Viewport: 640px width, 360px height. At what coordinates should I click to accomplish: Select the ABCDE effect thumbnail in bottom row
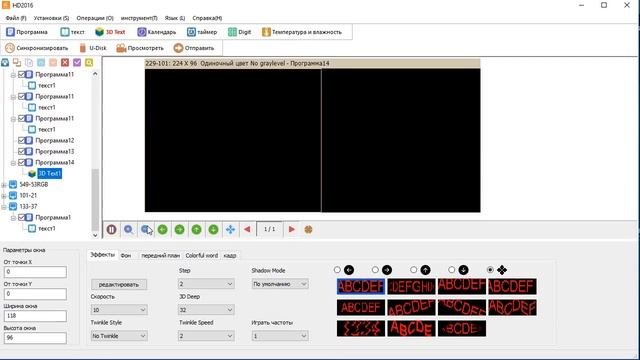coord(411,329)
